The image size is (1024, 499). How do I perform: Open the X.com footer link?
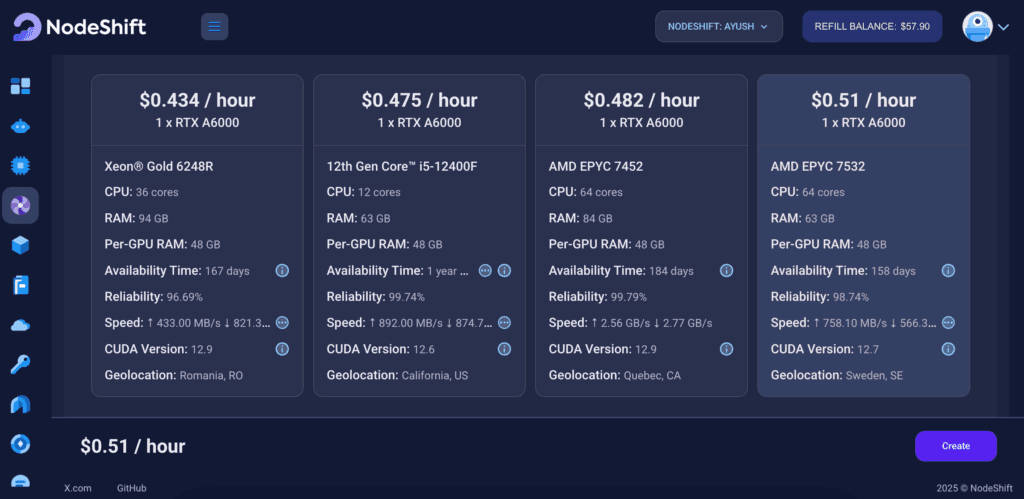click(x=78, y=488)
